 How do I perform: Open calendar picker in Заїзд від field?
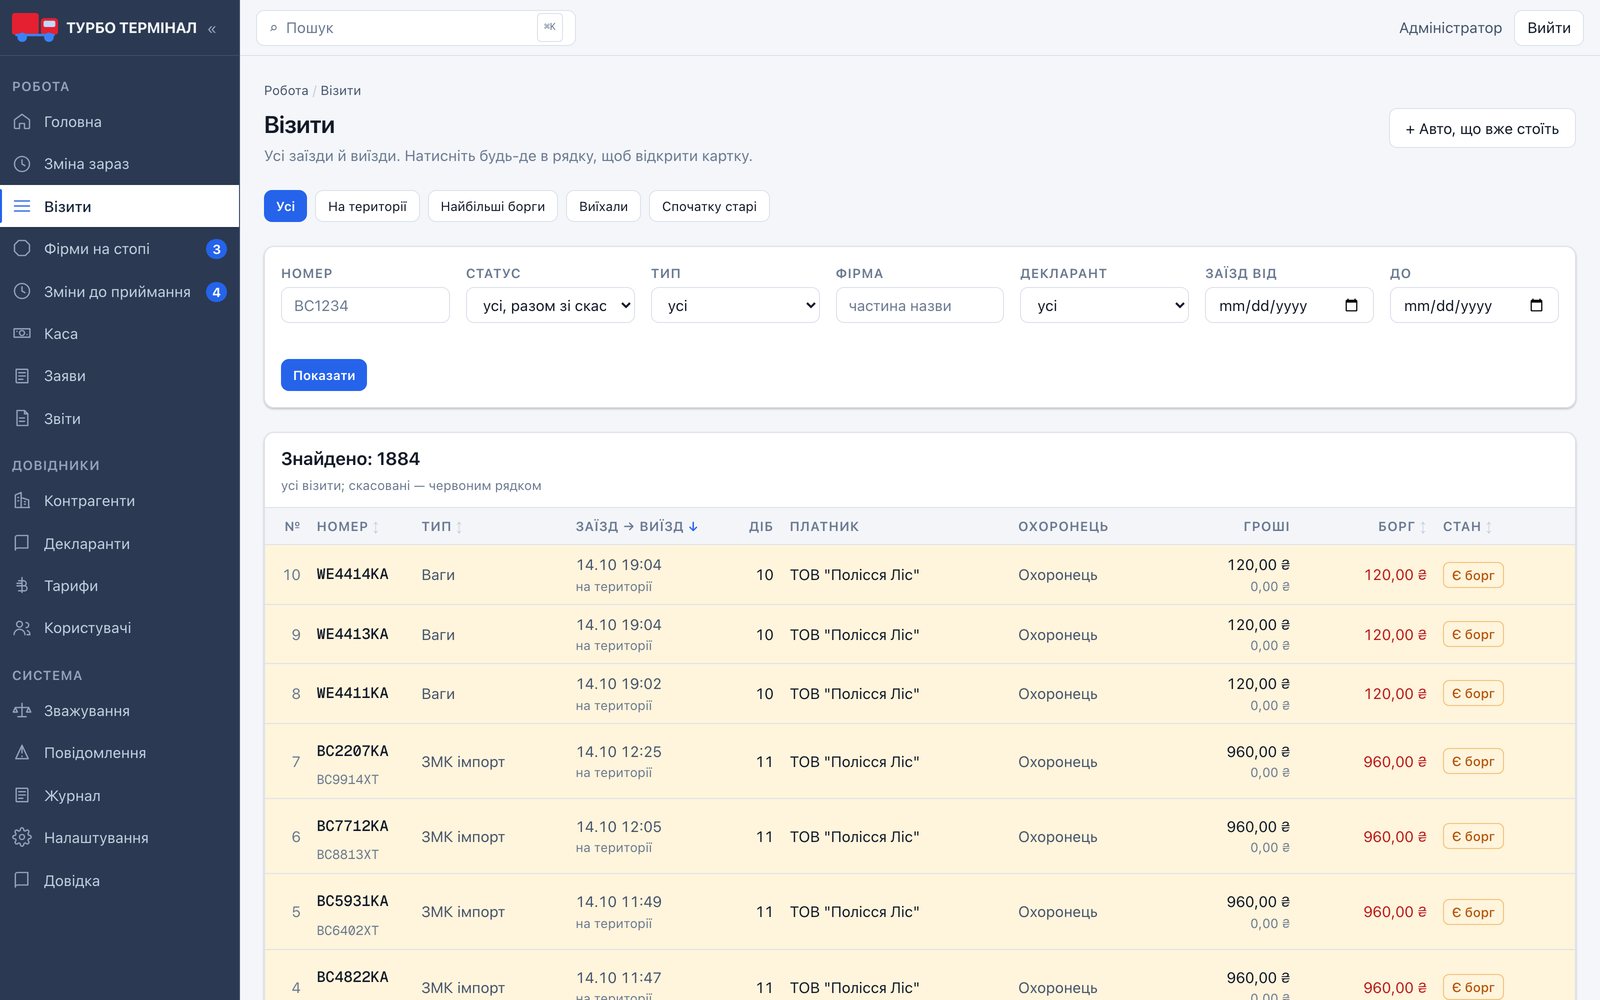[1351, 305]
